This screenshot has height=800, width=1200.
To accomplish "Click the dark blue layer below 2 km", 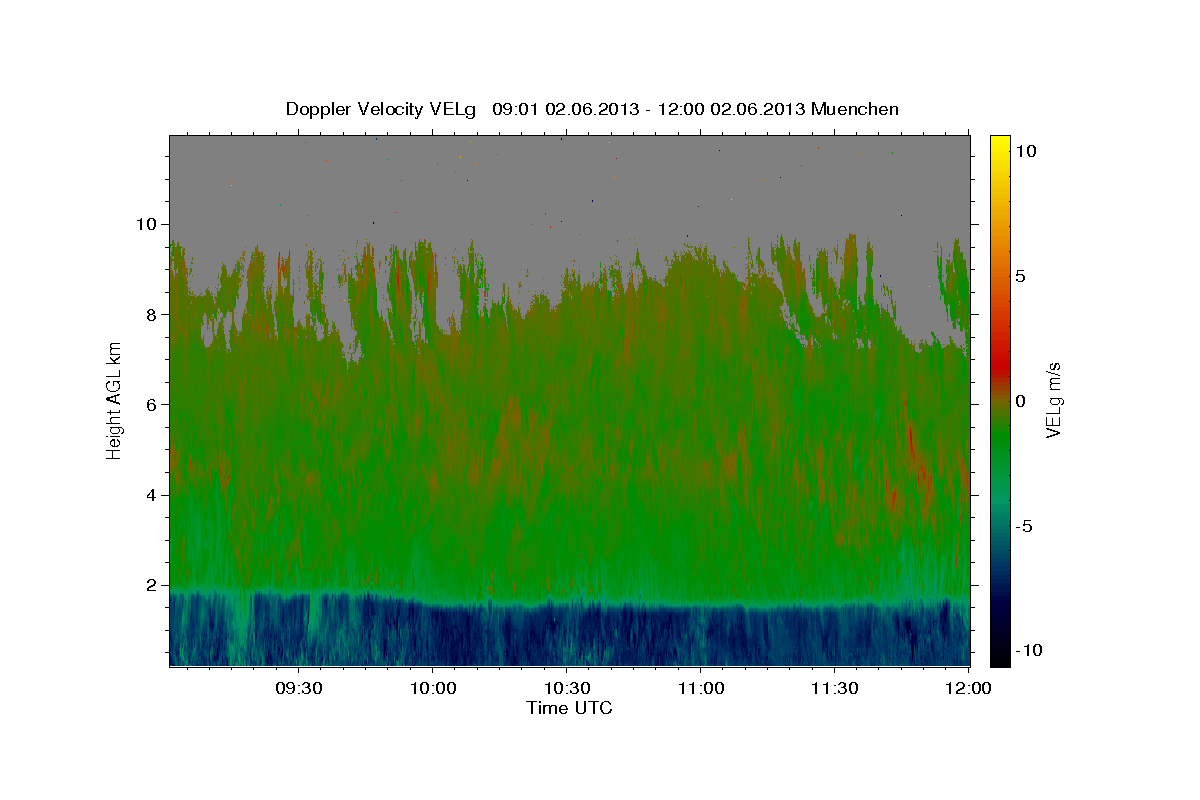I will (570, 635).
